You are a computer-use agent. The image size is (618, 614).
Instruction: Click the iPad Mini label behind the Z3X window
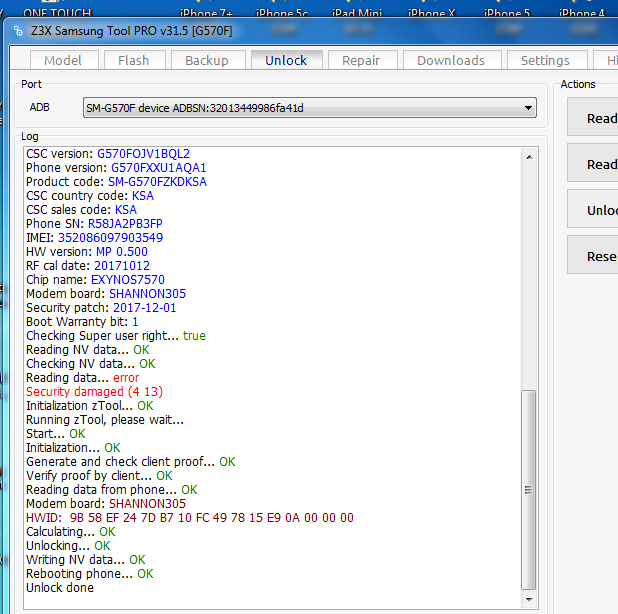point(357,13)
